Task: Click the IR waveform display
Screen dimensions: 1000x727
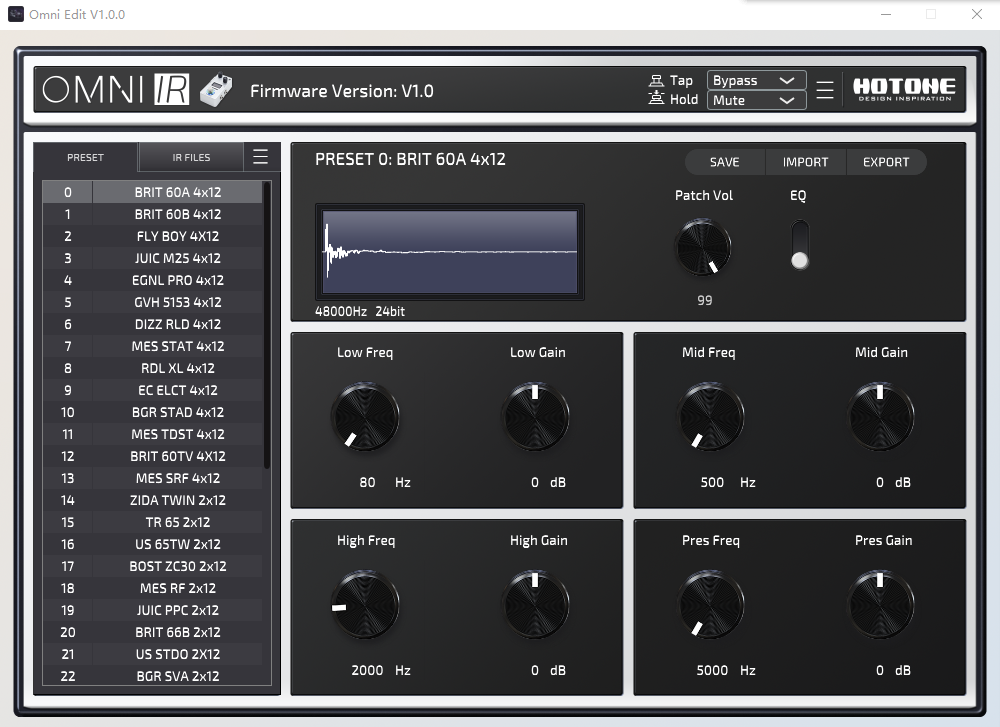Action: tap(450, 252)
